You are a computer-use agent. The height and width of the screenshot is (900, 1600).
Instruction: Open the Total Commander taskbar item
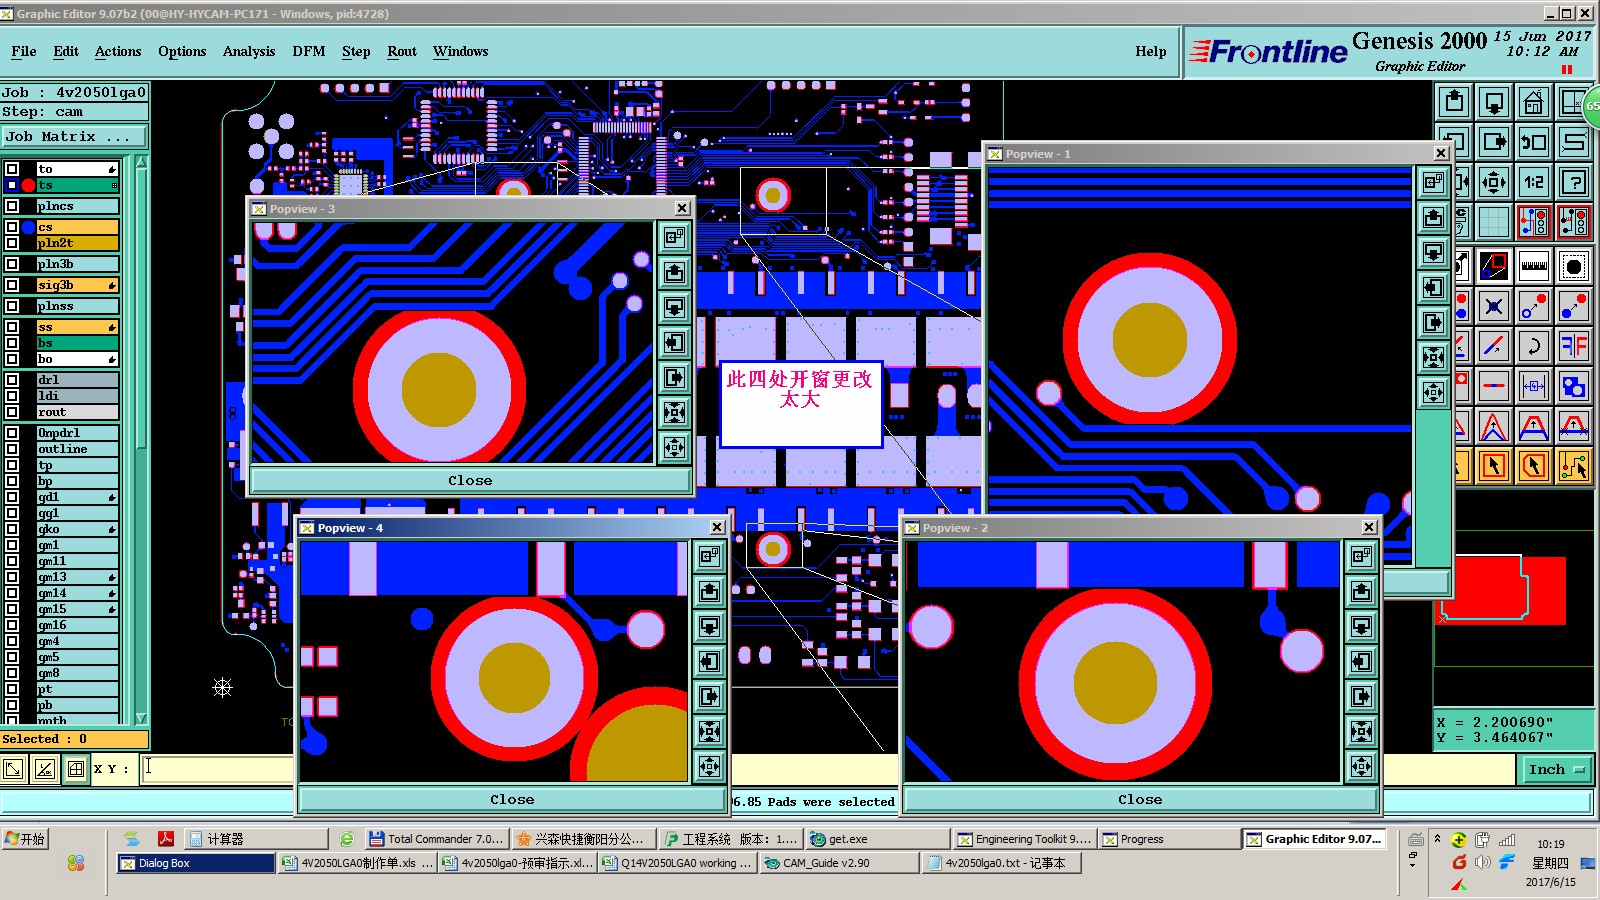[436, 839]
